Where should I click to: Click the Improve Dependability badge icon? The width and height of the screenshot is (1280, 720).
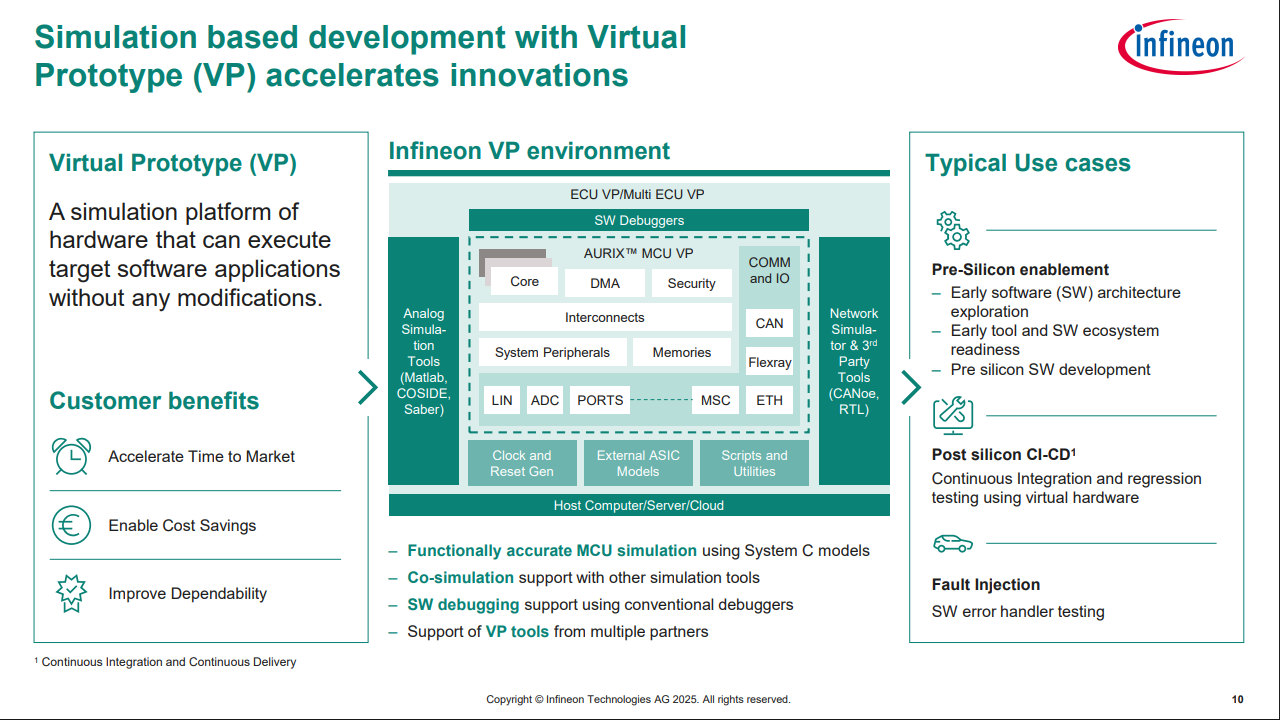tap(71, 593)
